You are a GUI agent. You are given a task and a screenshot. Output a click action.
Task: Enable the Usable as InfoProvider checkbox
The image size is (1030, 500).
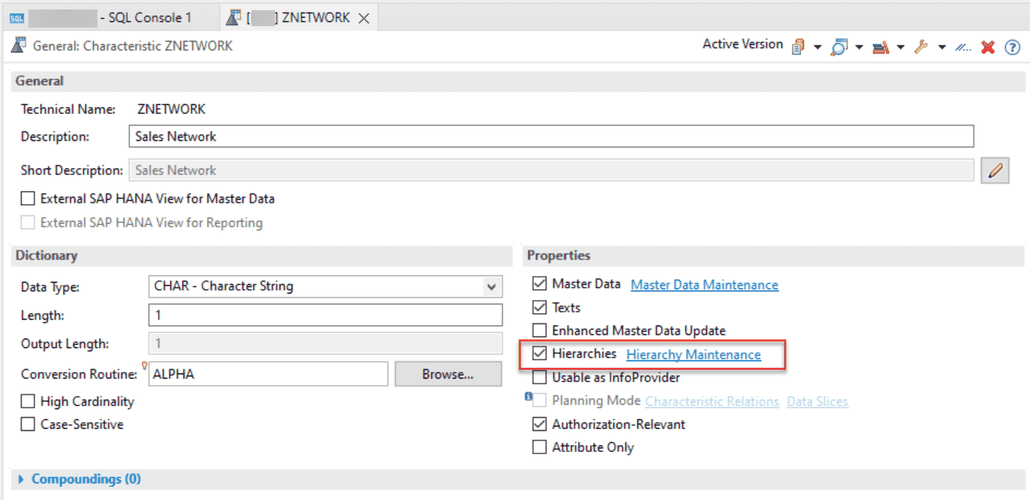click(x=540, y=378)
